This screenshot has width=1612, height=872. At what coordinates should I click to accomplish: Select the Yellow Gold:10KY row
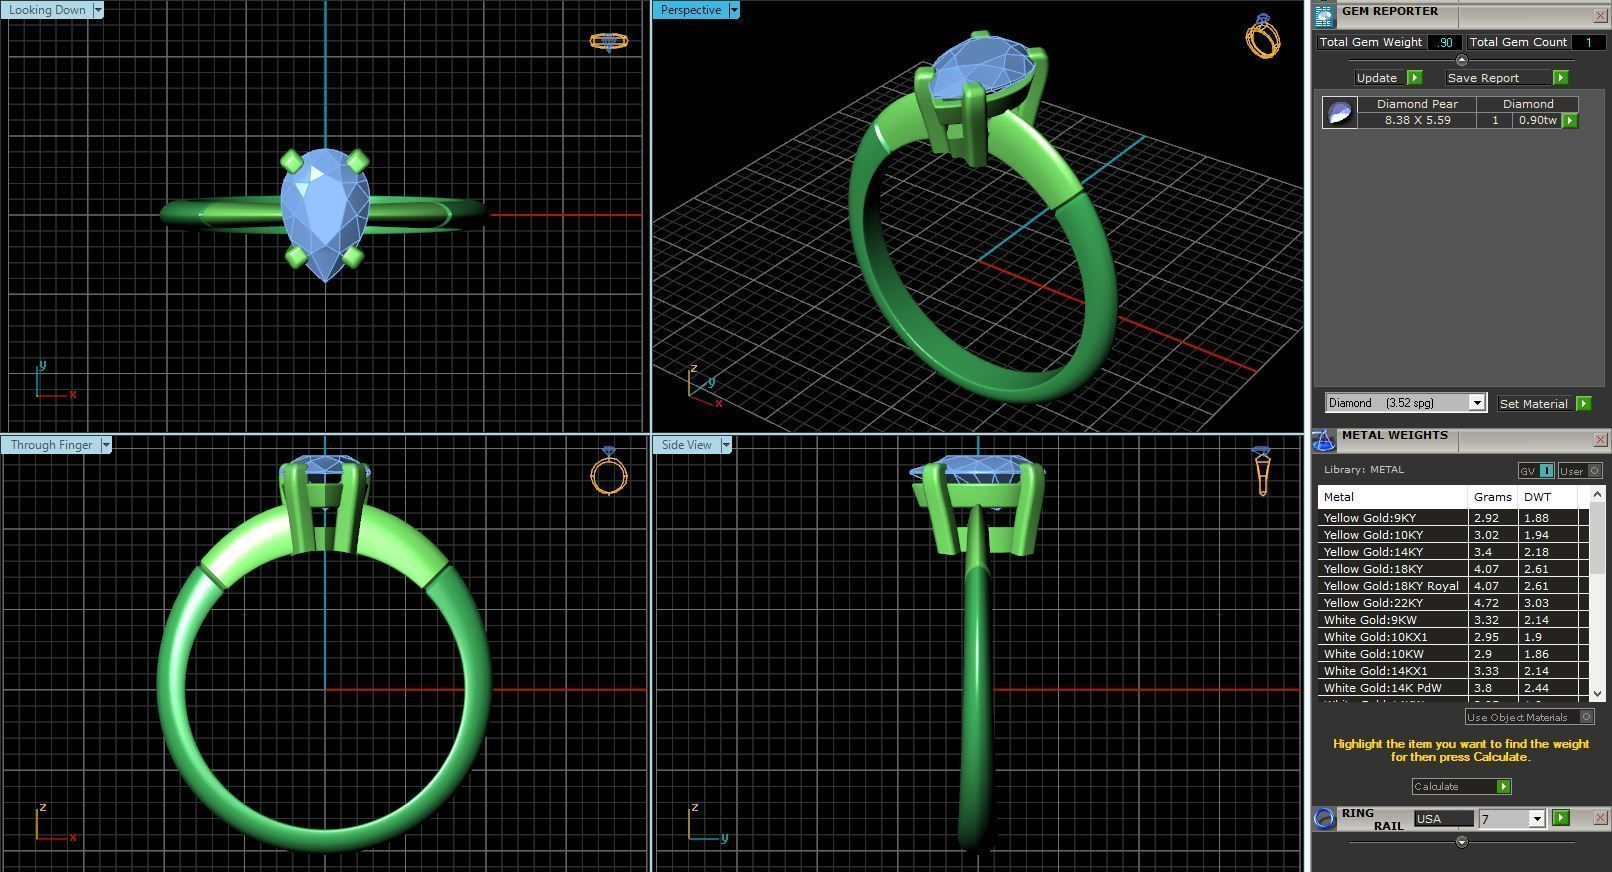(x=1453, y=535)
